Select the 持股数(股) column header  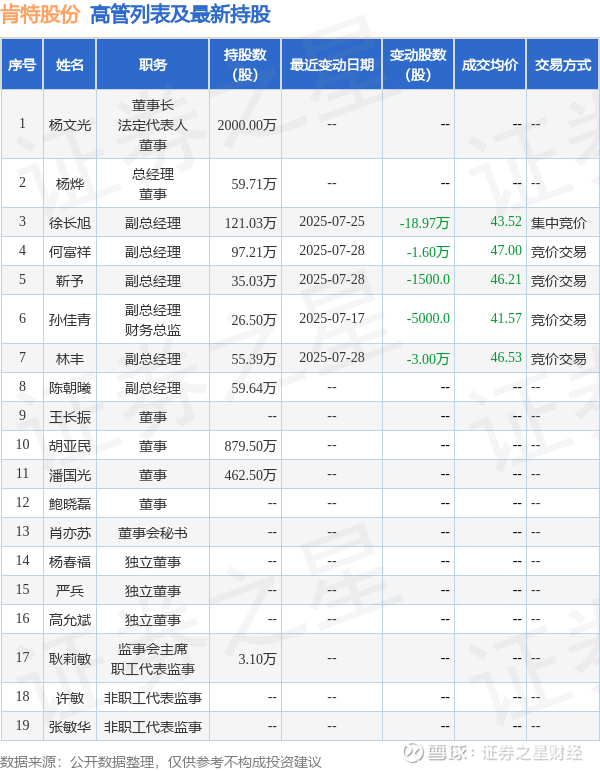coord(245,65)
